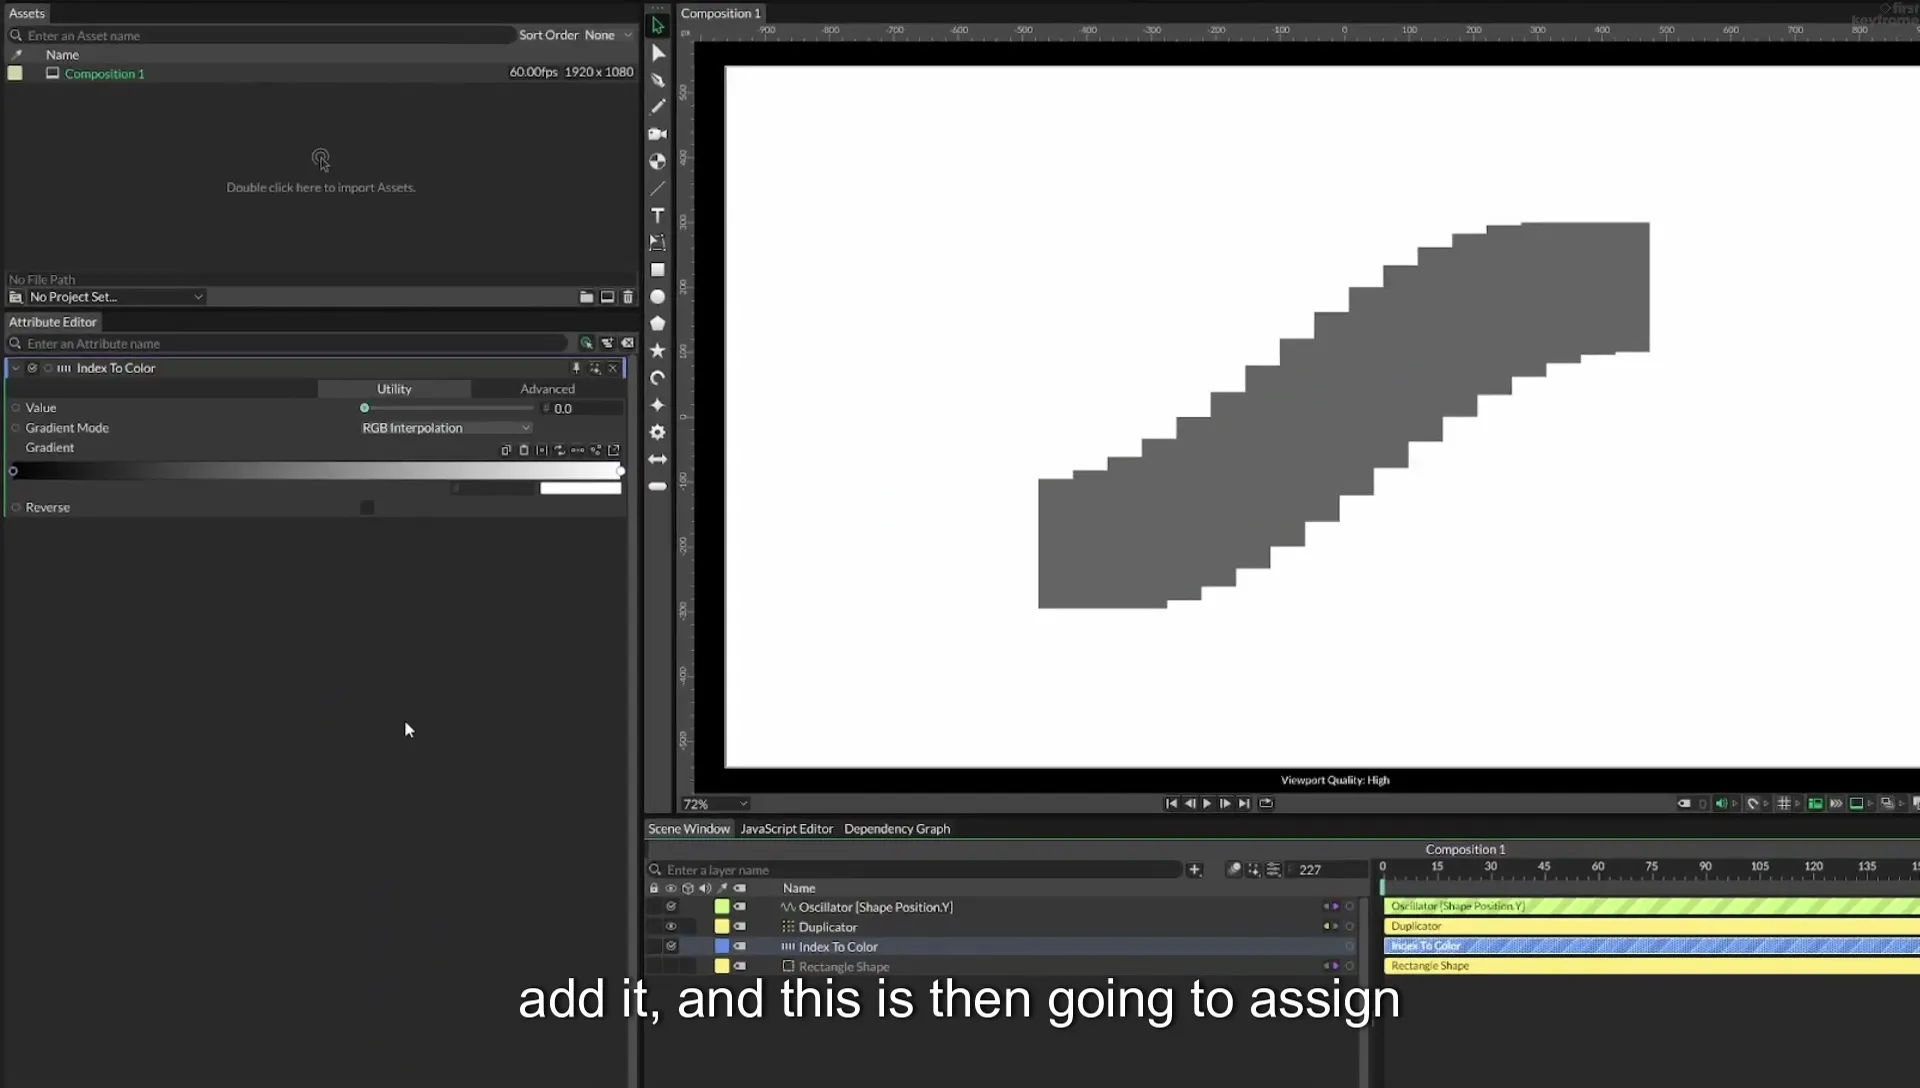This screenshot has height=1088, width=1920.
Task: Select the Polygon shape tool
Action: (x=657, y=324)
